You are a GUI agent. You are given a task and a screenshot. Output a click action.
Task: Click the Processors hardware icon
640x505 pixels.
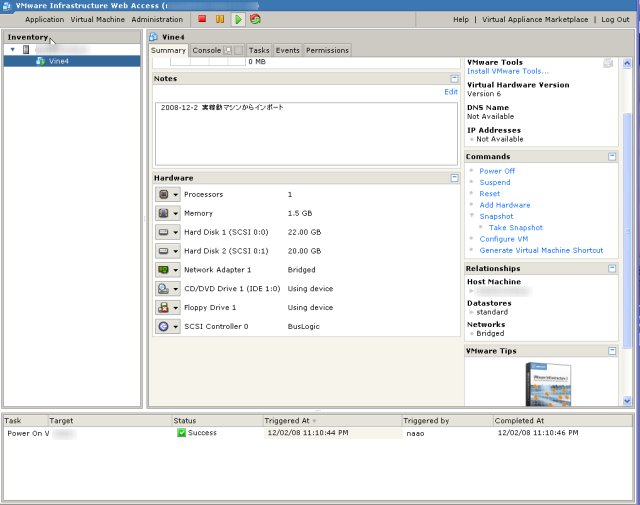click(163, 194)
